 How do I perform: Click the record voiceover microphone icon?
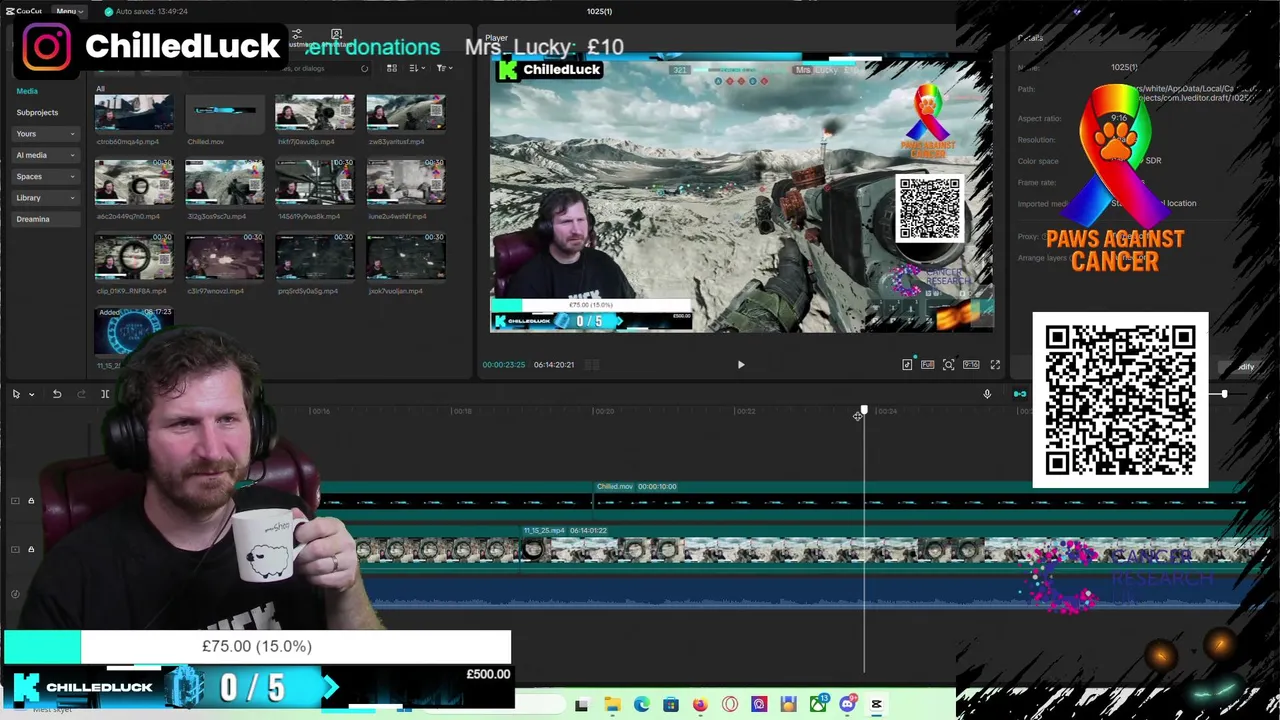click(x=987, y=394)
